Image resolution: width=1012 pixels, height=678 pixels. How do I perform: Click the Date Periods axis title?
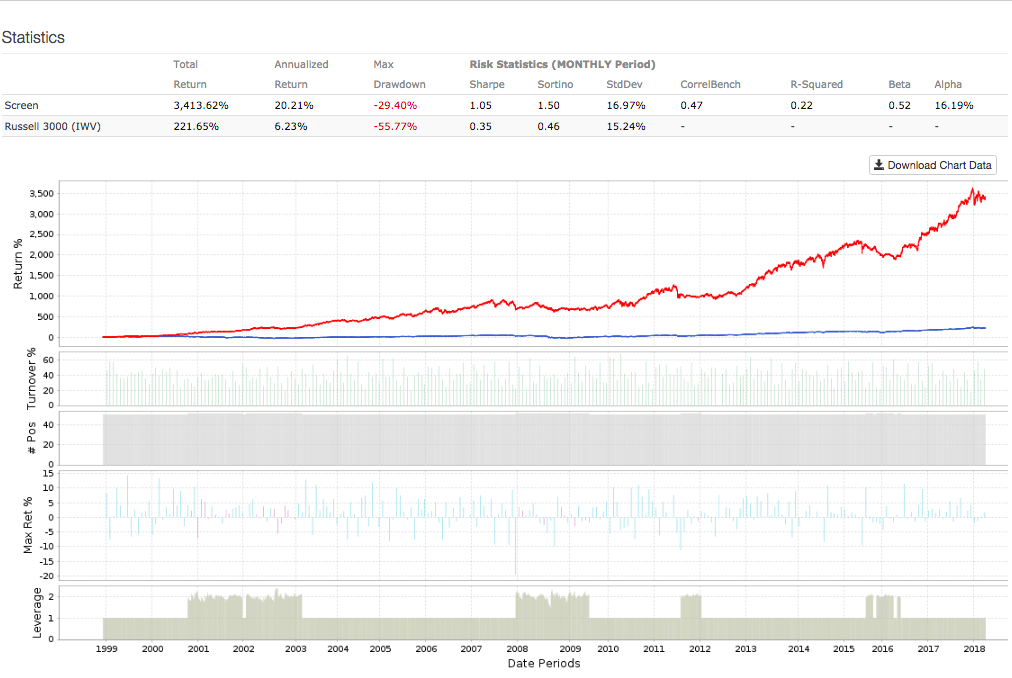543,663
